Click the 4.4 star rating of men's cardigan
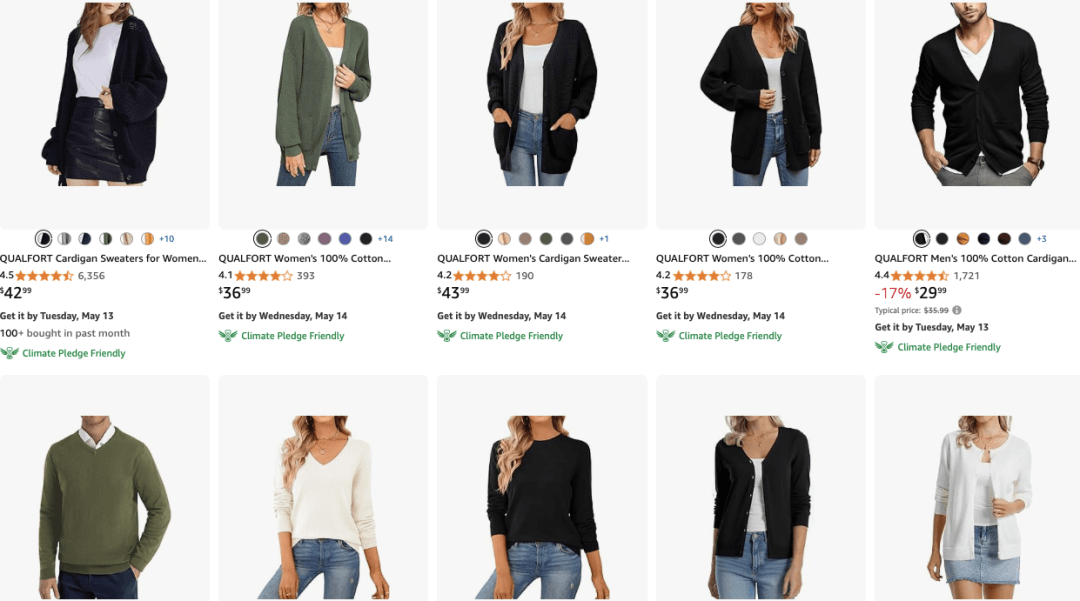 tap(920, 276)
